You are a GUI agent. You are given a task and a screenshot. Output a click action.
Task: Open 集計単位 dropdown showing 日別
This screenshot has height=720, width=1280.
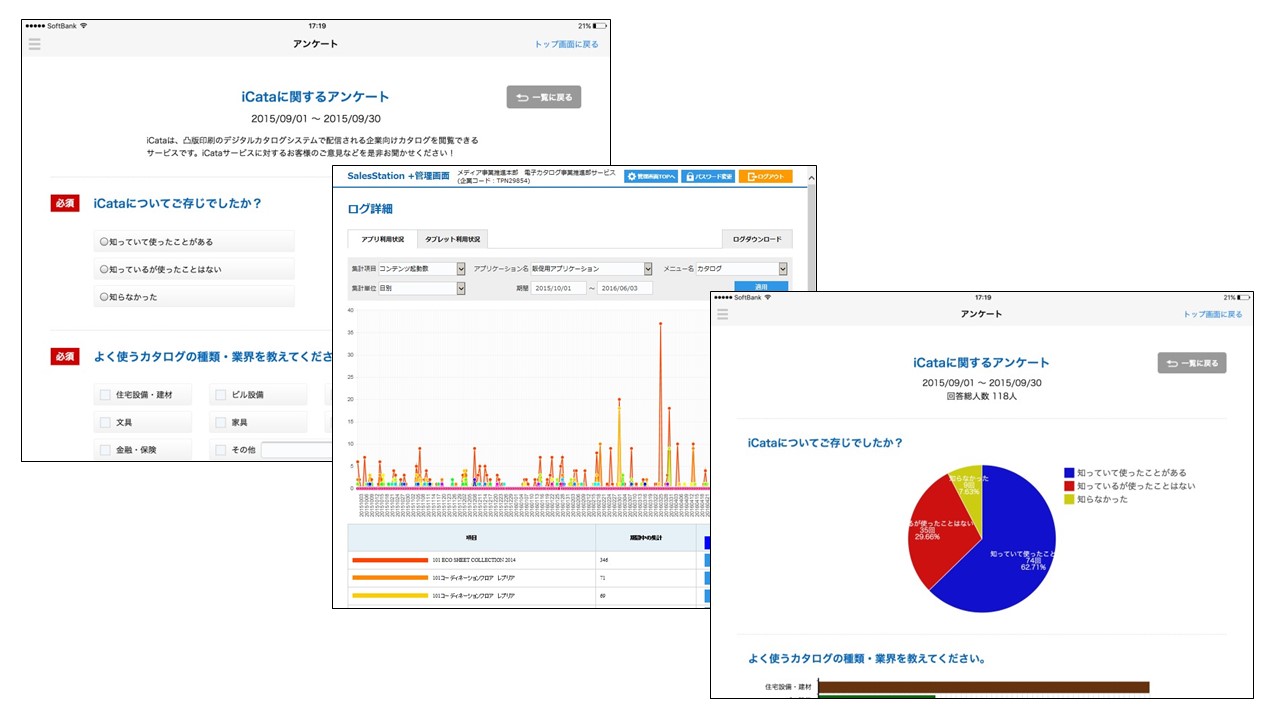click(x=422, y=288)
